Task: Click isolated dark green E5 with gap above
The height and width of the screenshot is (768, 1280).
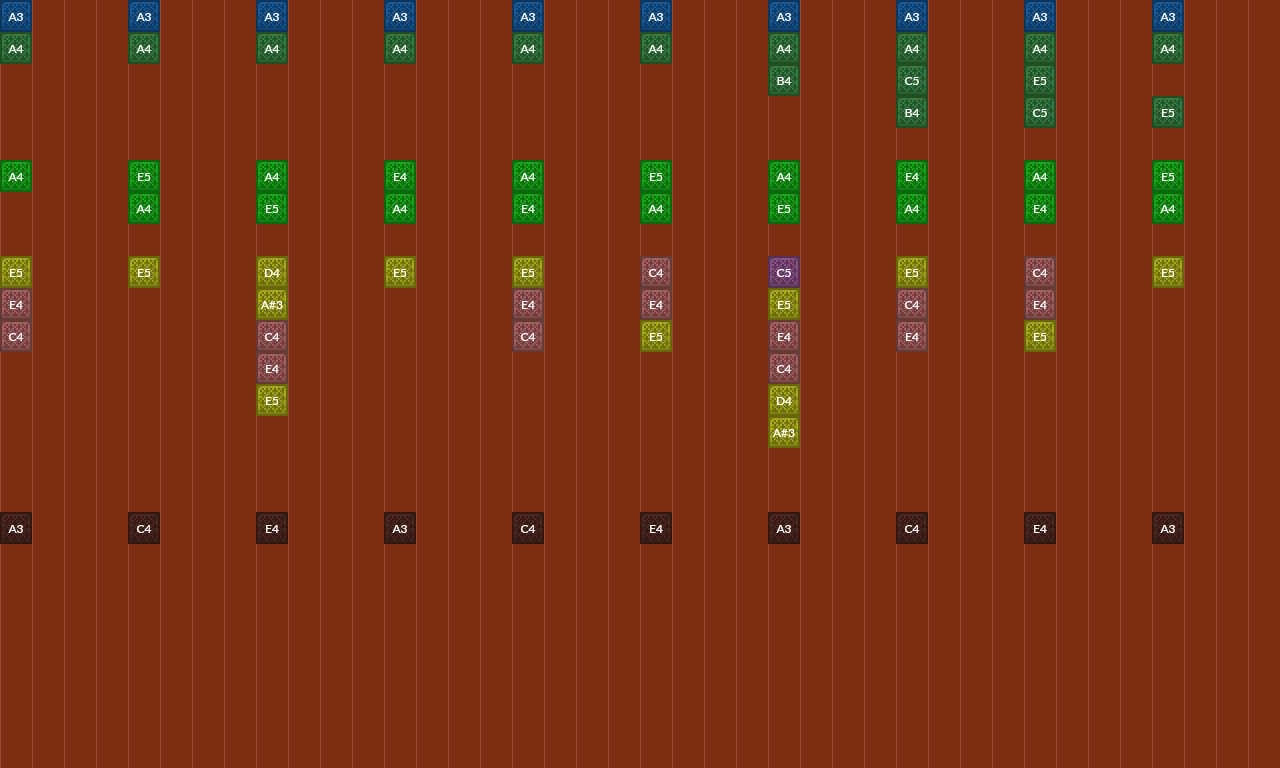Action: pos(1168,112)
